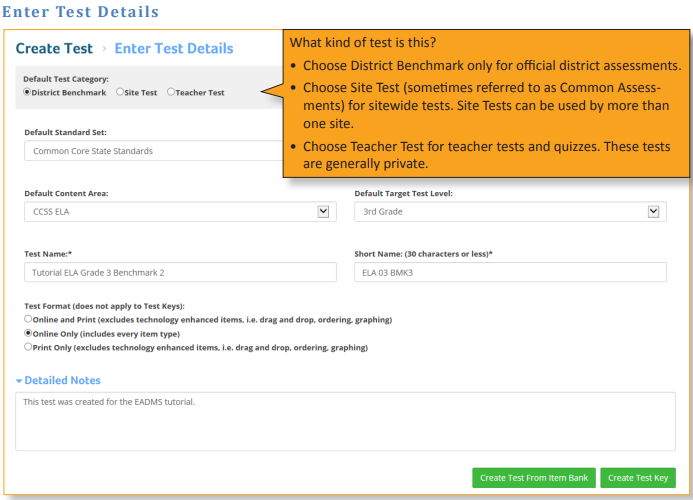Go to Create Test breadcrumb
Screen dimensions: 693x500
[x=54, y=48]
